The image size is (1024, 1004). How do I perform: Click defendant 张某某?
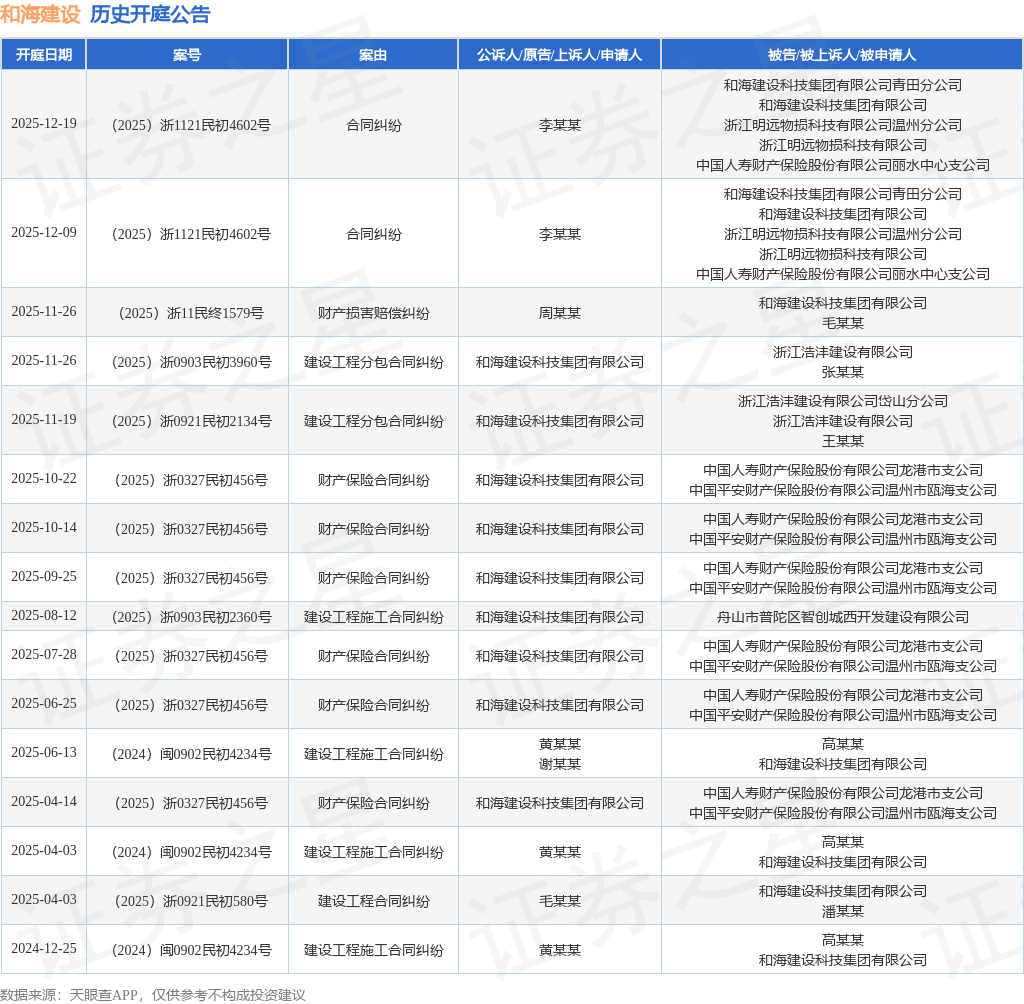coord(842,372)
